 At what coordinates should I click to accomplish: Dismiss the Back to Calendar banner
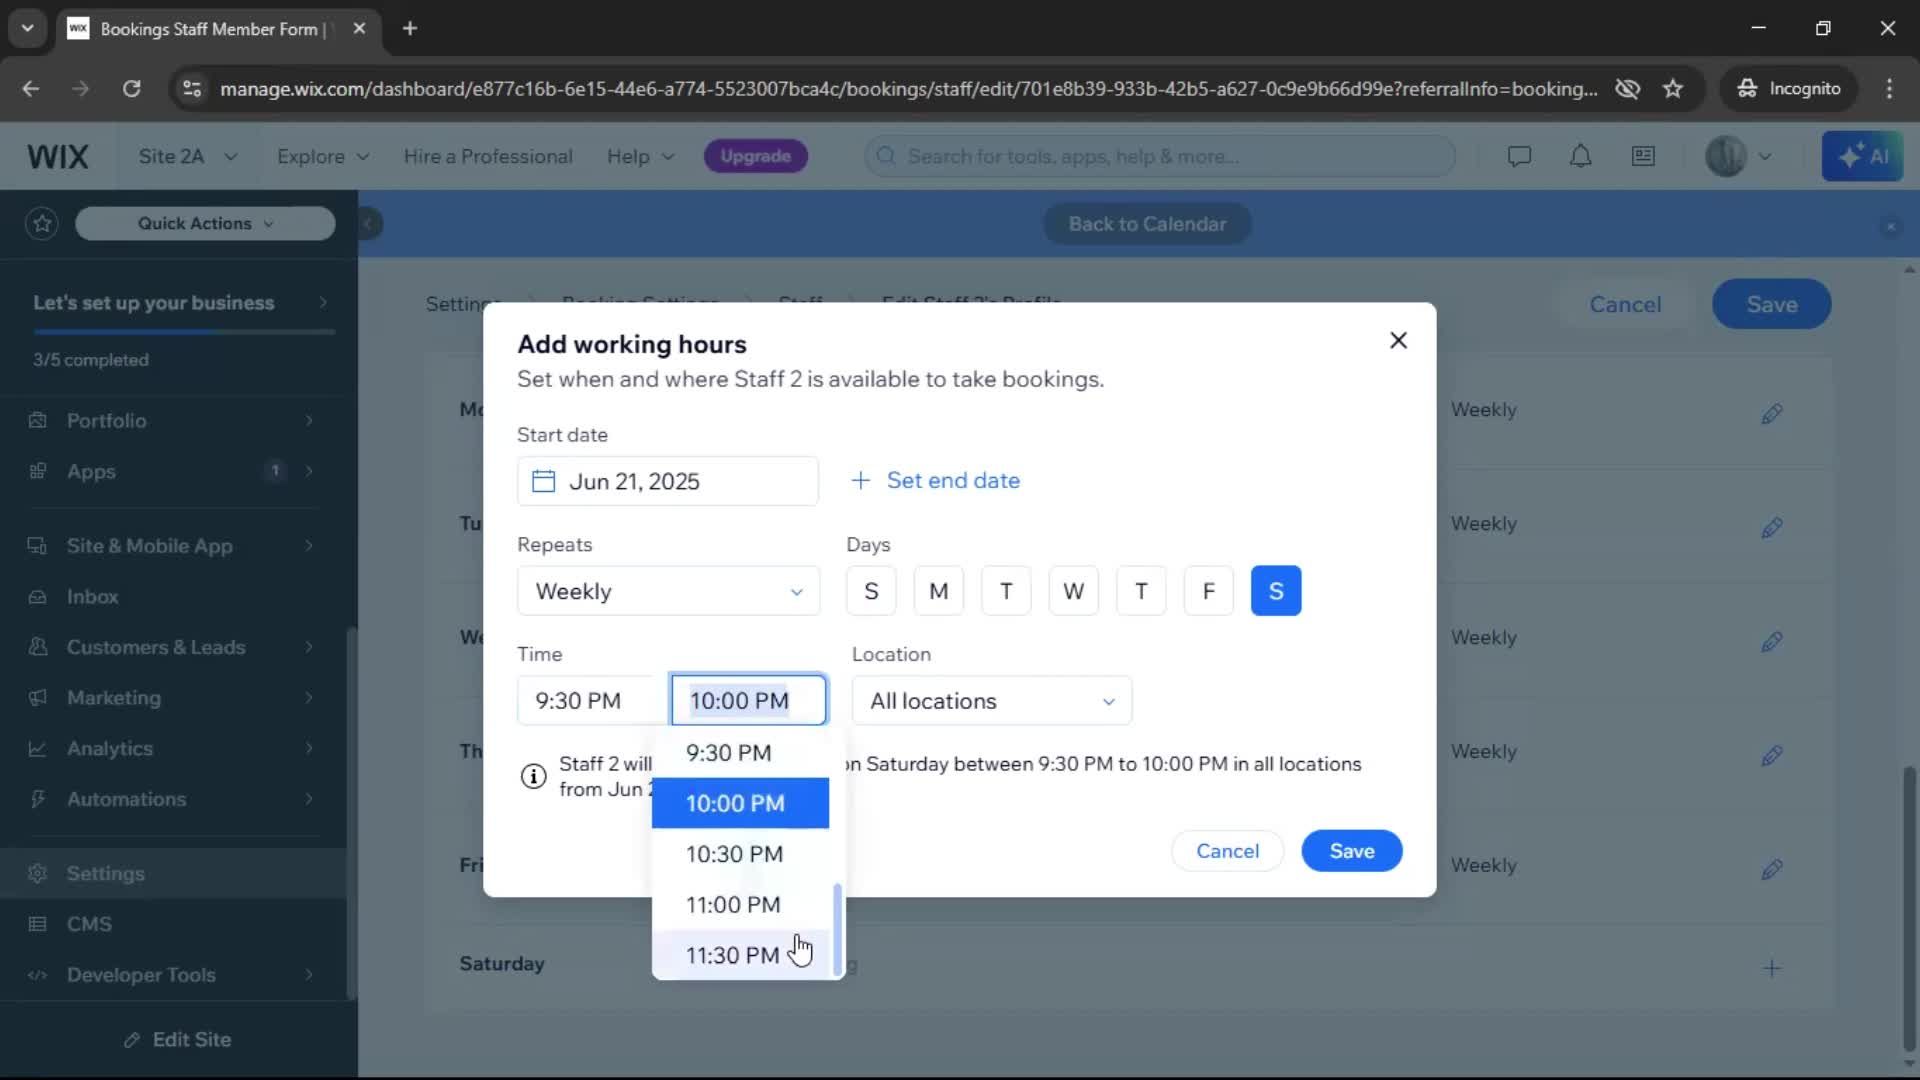[1890, 227]
